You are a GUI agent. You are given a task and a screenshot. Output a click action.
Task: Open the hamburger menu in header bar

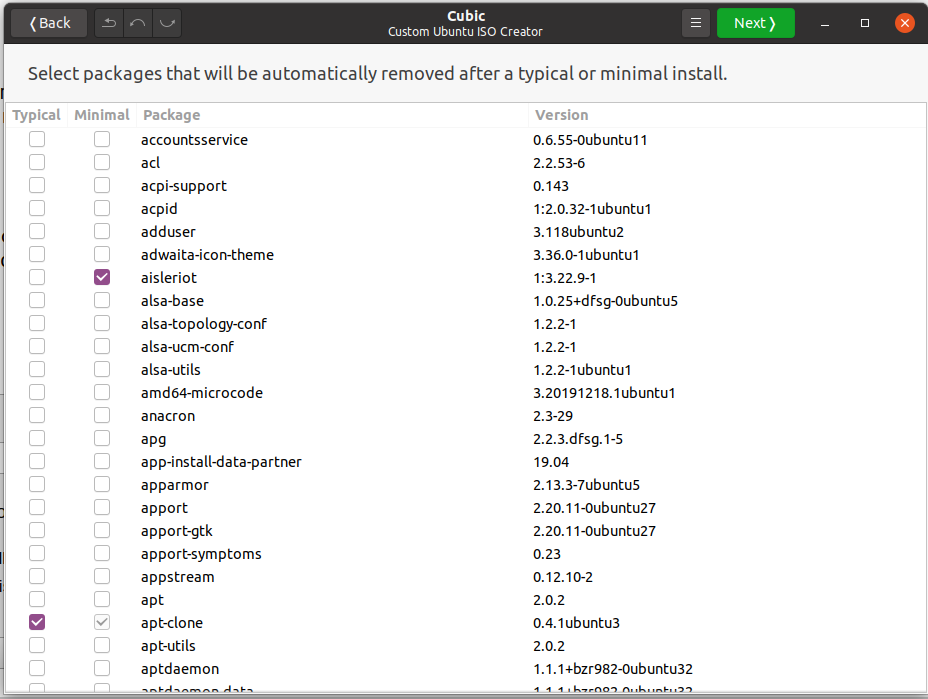696,23
